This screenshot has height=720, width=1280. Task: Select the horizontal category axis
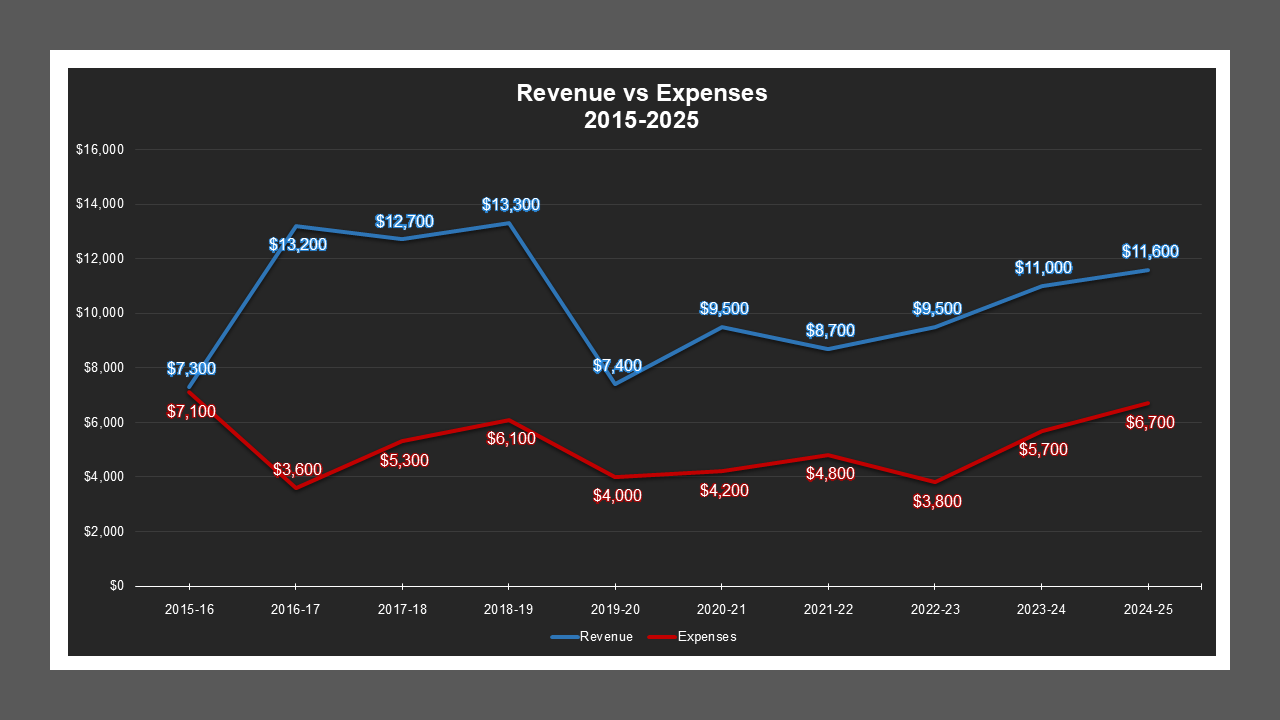[660, 584]
